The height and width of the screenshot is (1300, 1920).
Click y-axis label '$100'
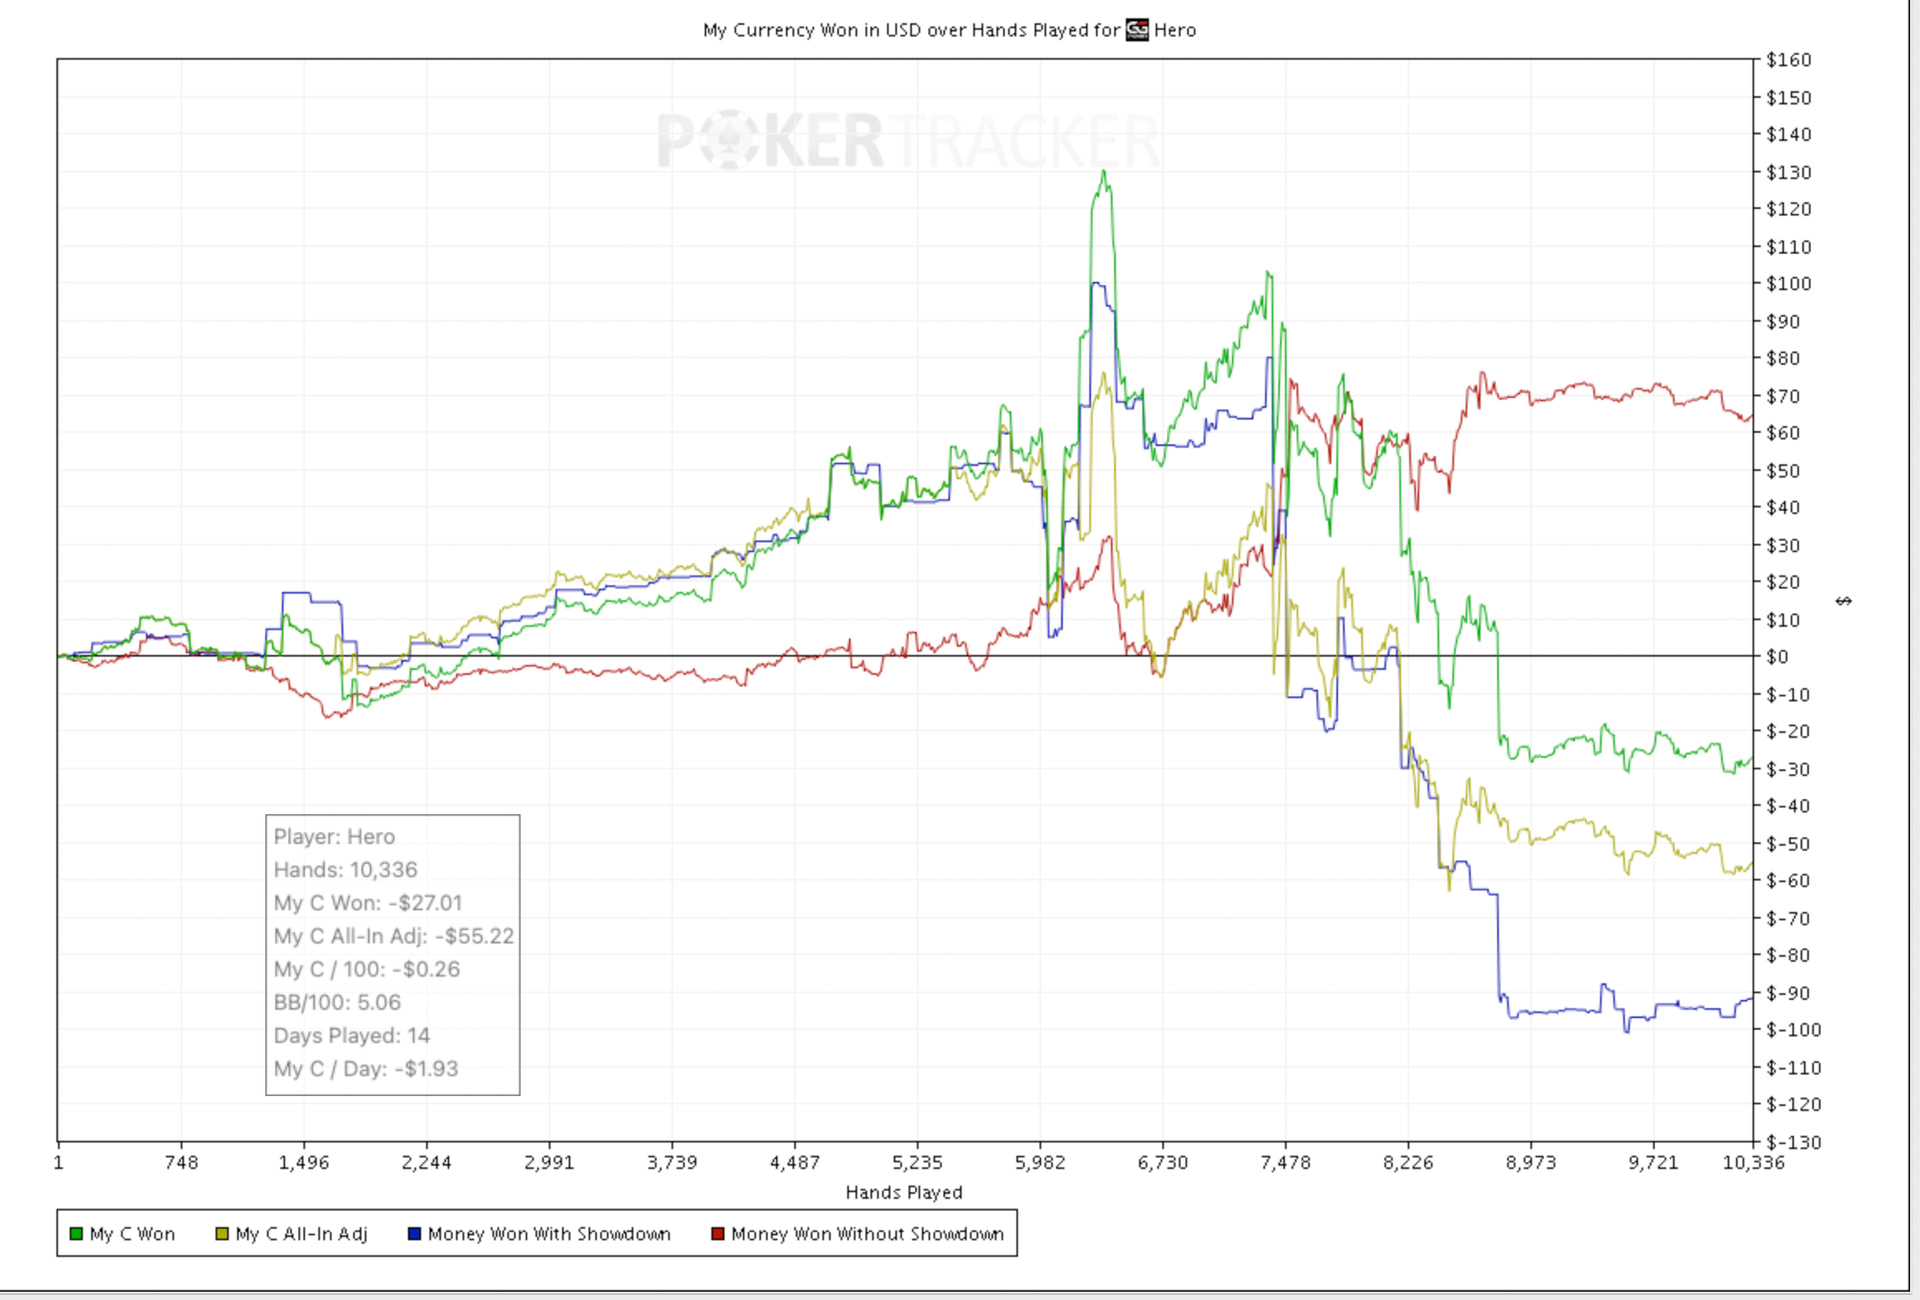coord(1789,284)
